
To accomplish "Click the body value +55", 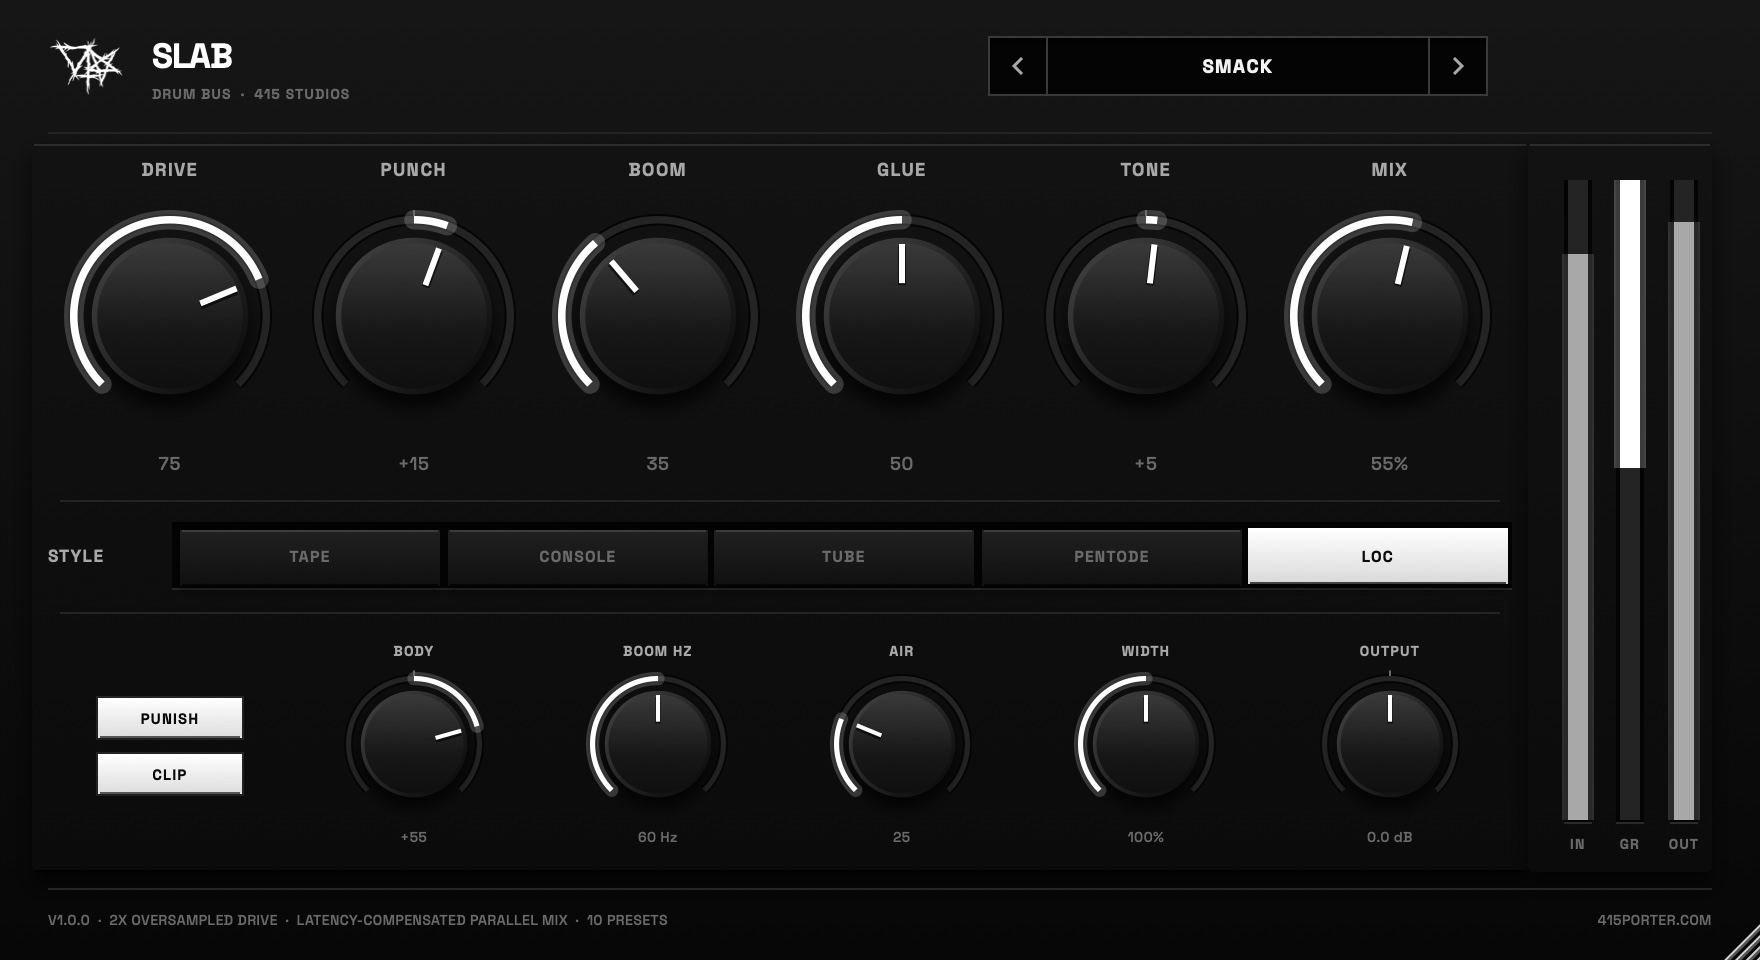I will tap(413, 837).
